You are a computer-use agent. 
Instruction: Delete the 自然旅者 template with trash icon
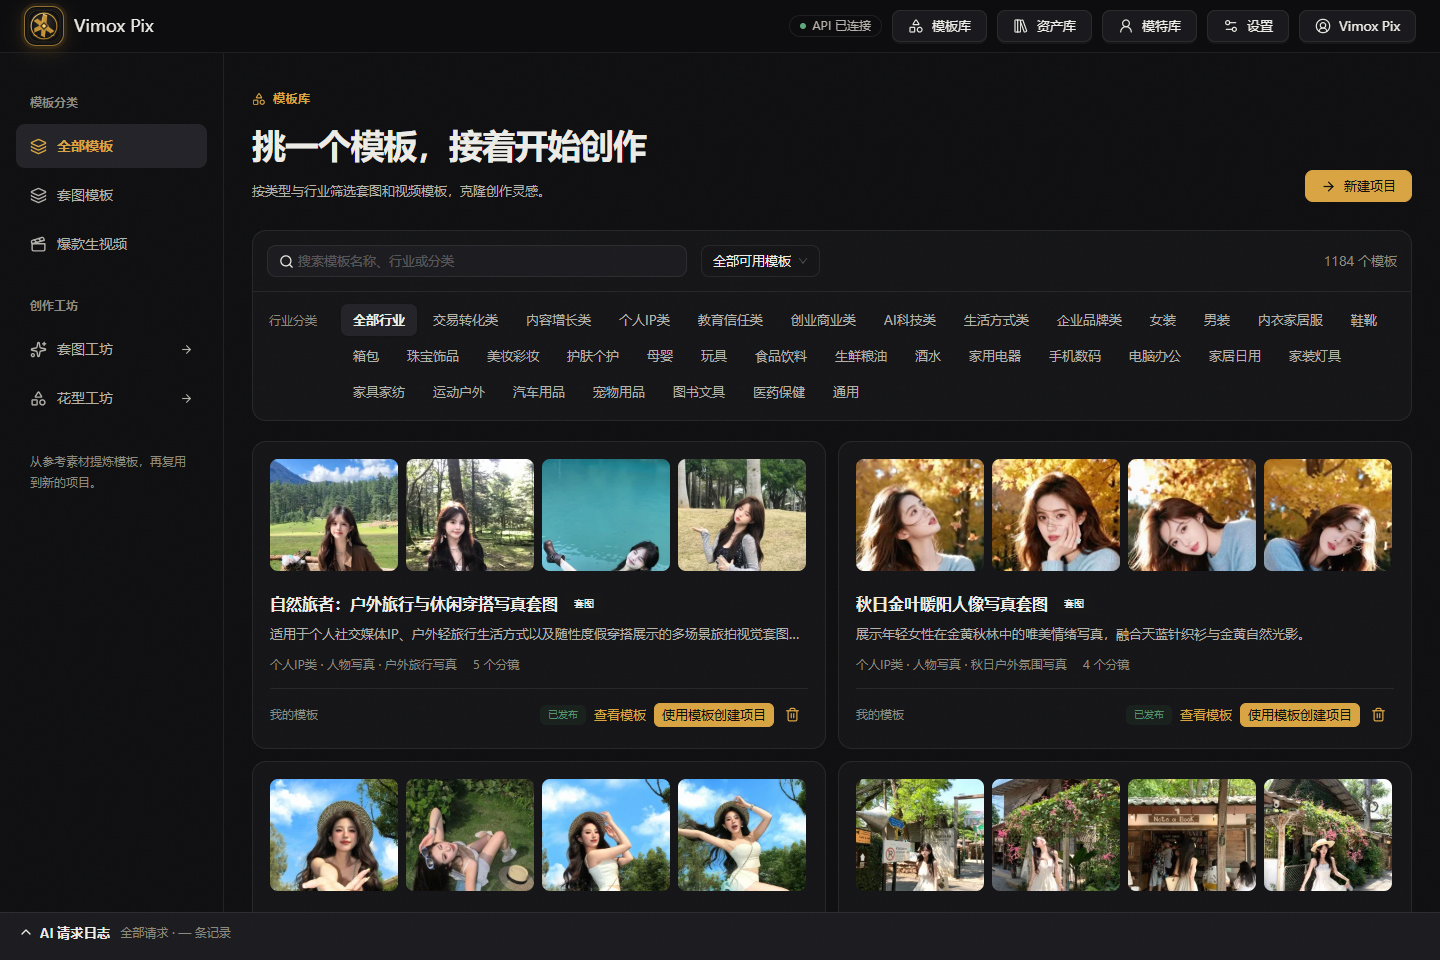pyautogui.click(x=792, y=715)
